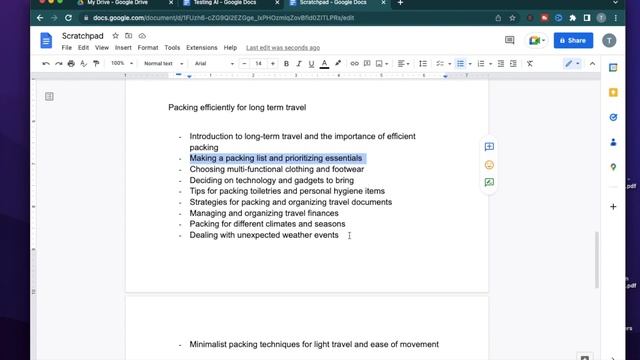Click the font size 14 field

click(258, 64)
